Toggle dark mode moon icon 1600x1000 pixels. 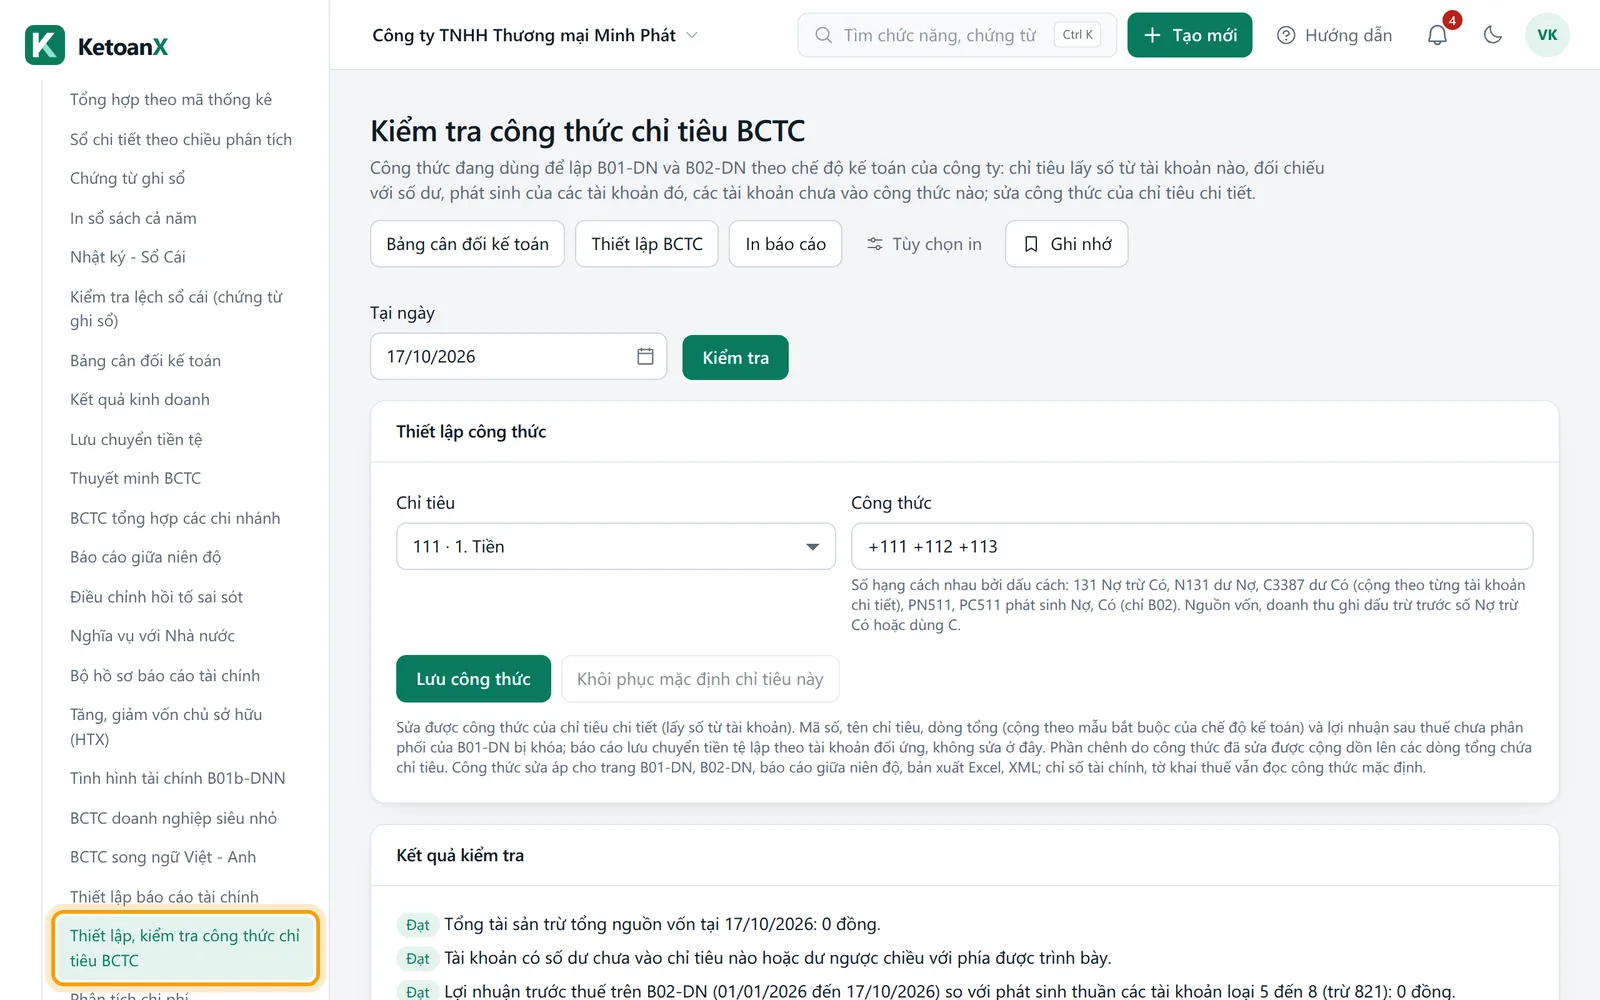click(x=1493, y=35)
